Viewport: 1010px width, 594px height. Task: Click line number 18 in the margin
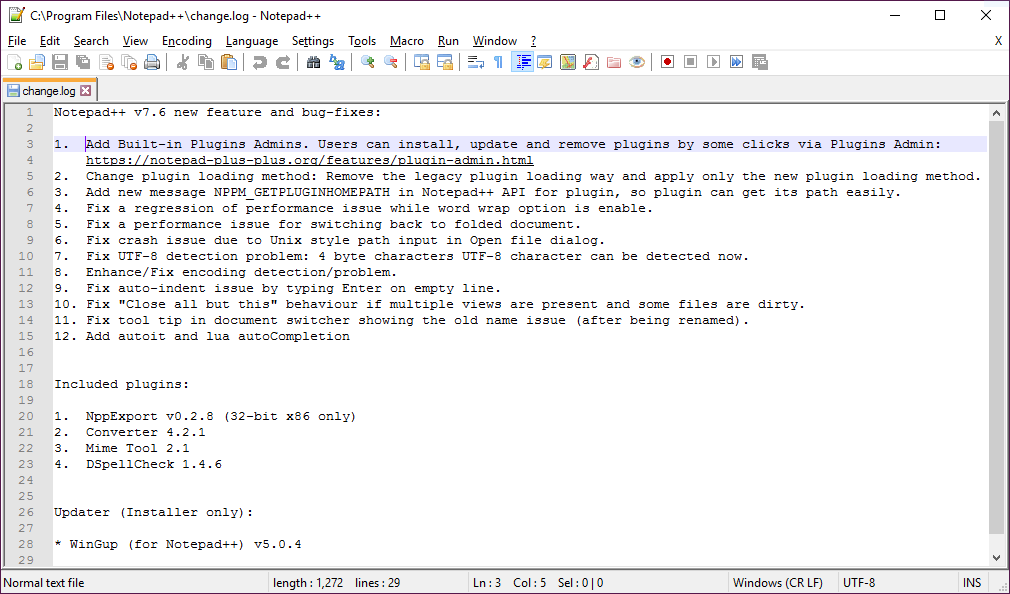[26, 385]
